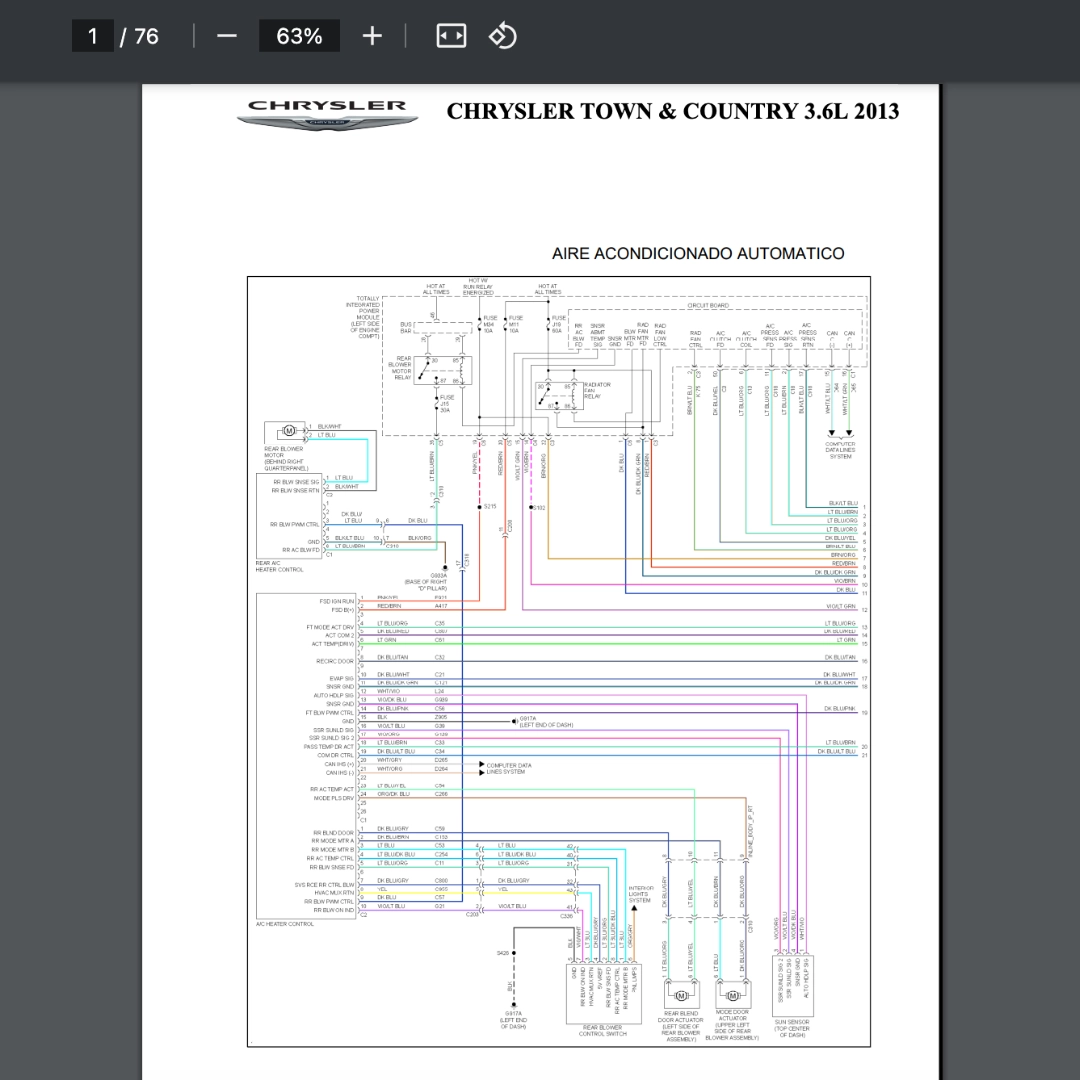Click 'COMPUTER DATA LINES SYSTEM' beside CAN IHS pins
This screenshot has width=1080, height=1080.
pos(508,769)
